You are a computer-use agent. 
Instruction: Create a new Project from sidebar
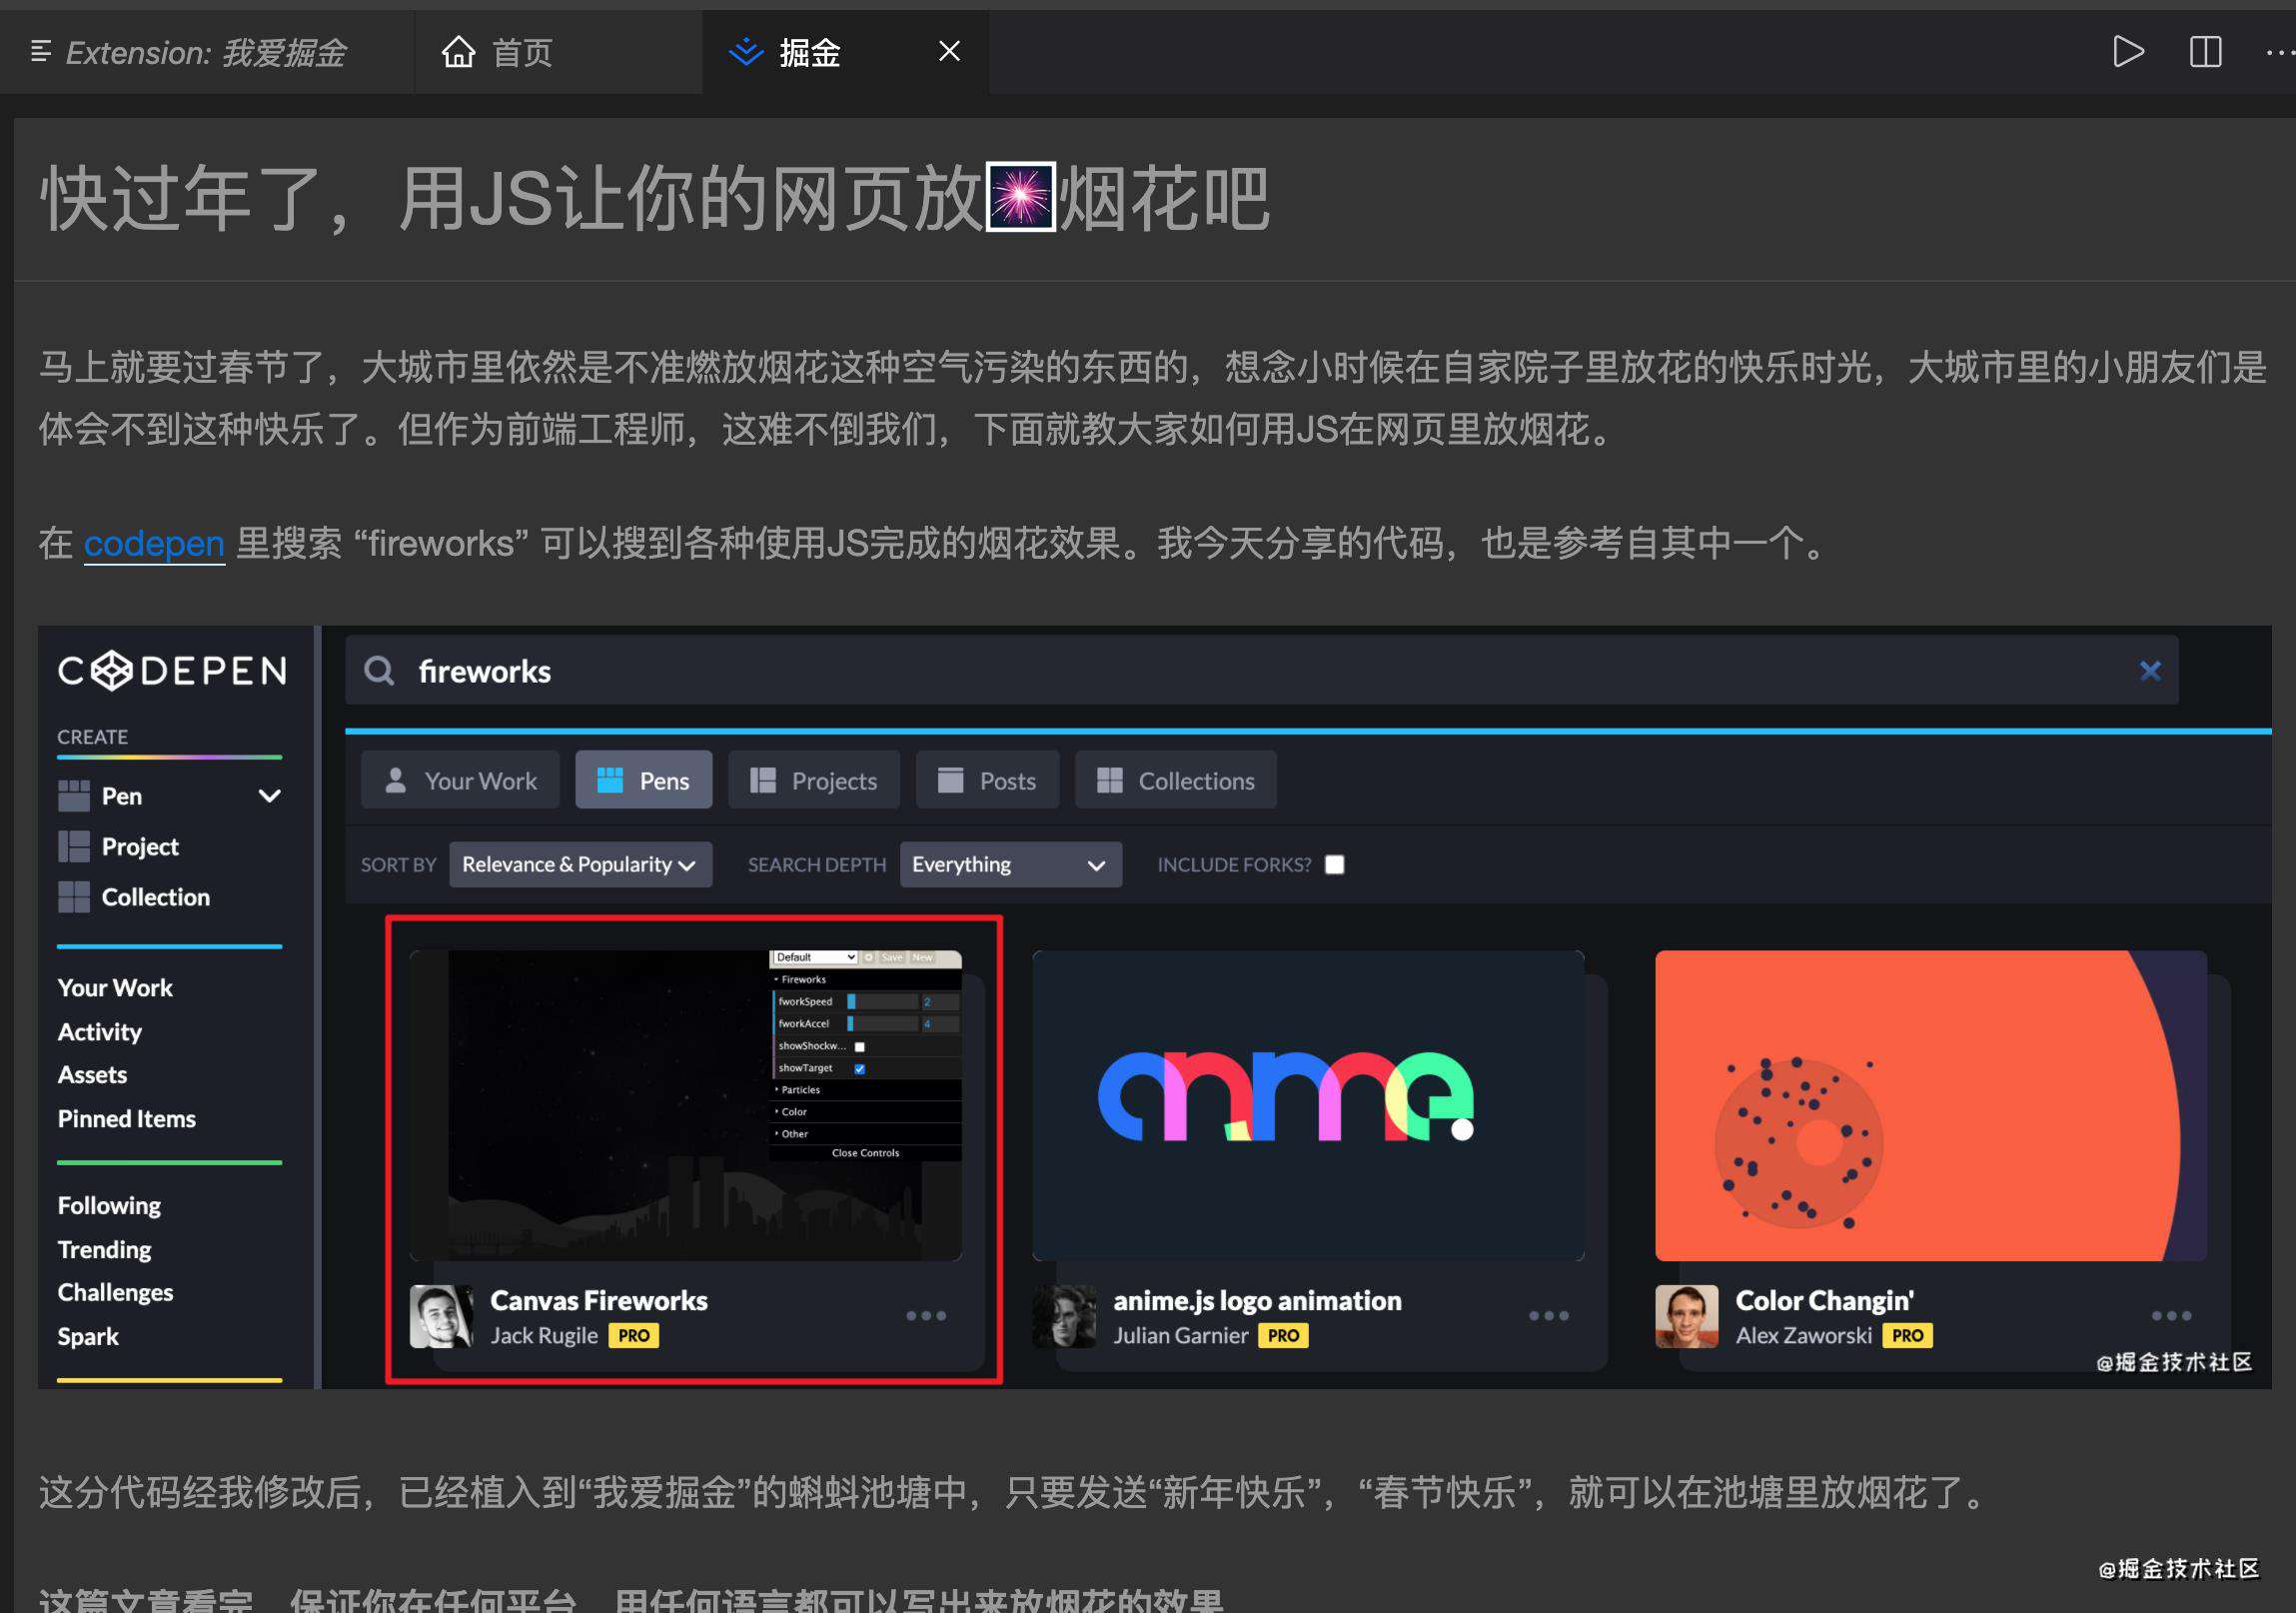click(x=140, y=846)
